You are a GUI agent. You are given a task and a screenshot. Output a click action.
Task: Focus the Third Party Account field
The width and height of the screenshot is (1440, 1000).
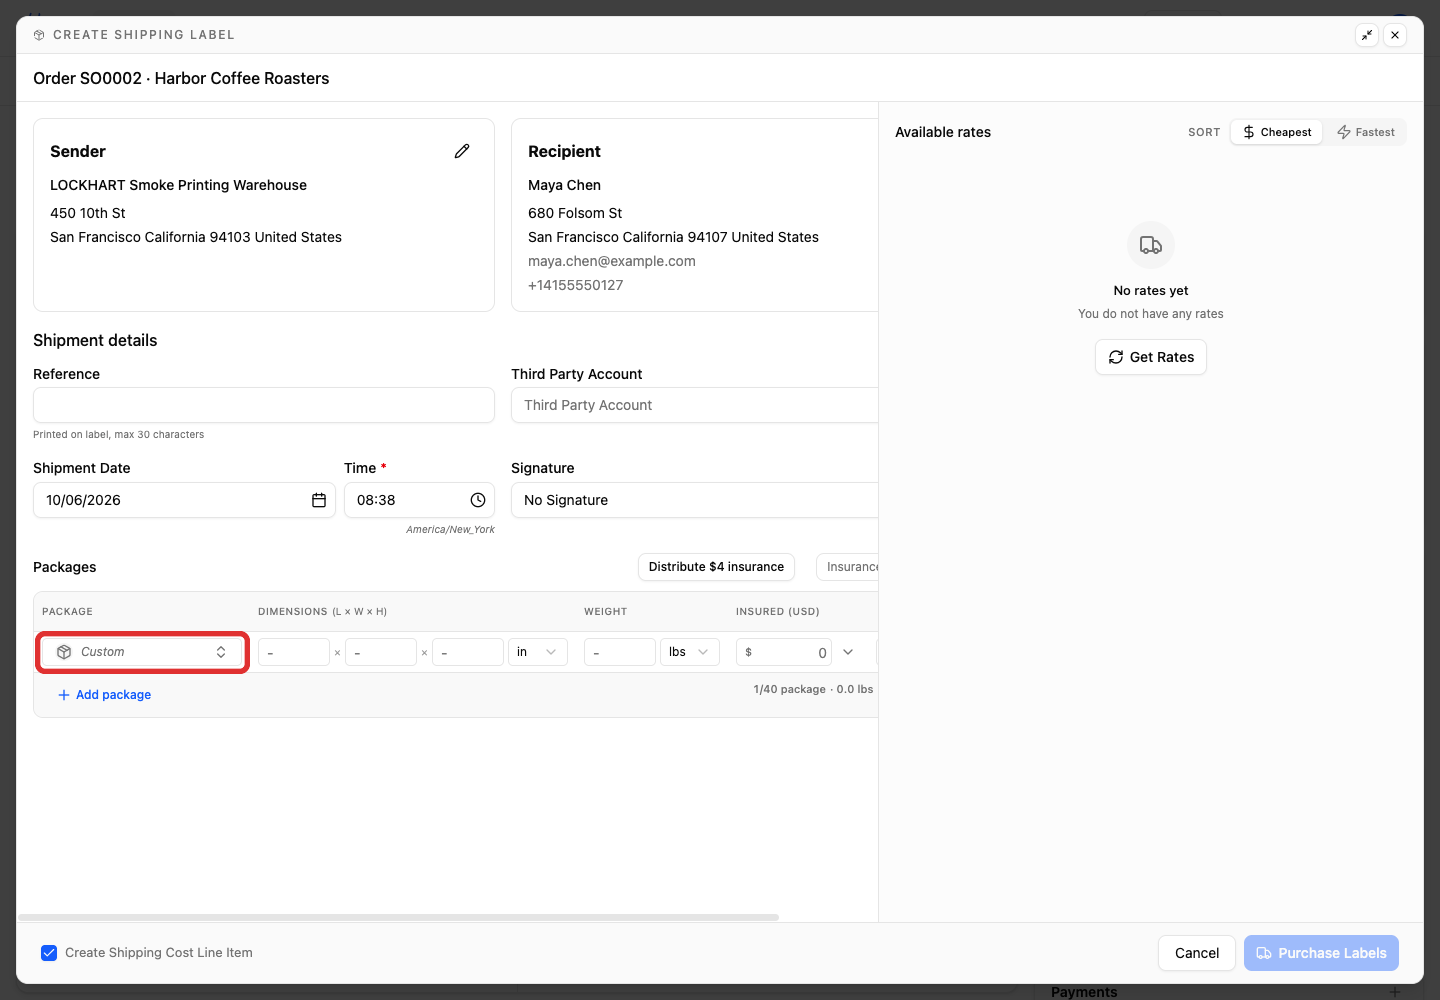695,405
